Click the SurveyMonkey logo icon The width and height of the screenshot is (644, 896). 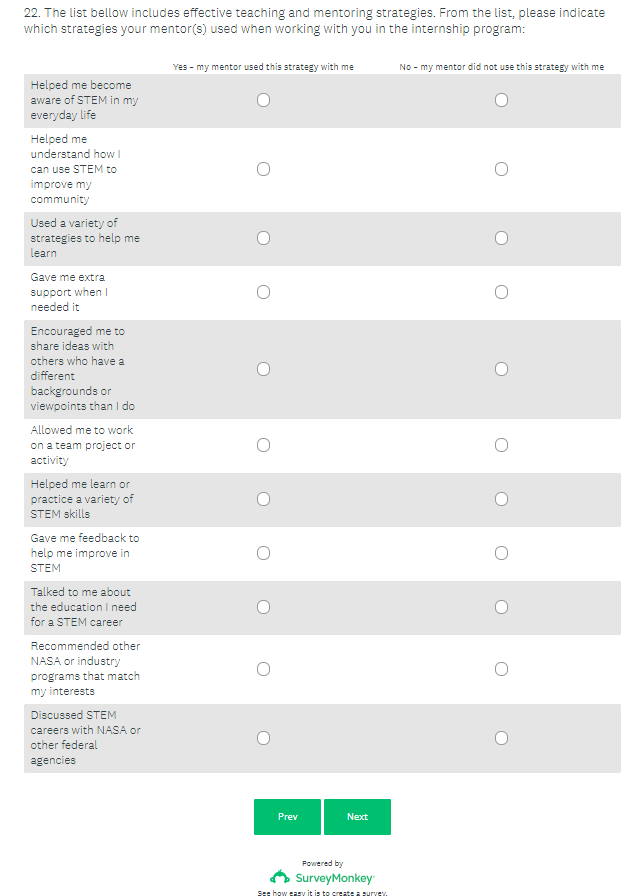(x=281, y=877)
